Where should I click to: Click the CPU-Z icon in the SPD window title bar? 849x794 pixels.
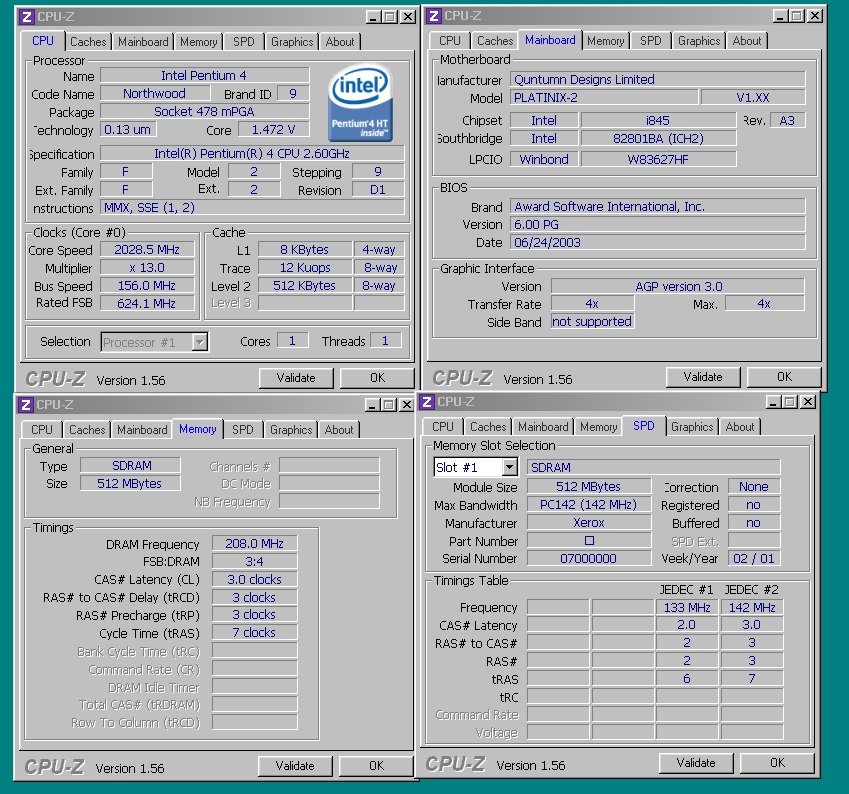427,402
